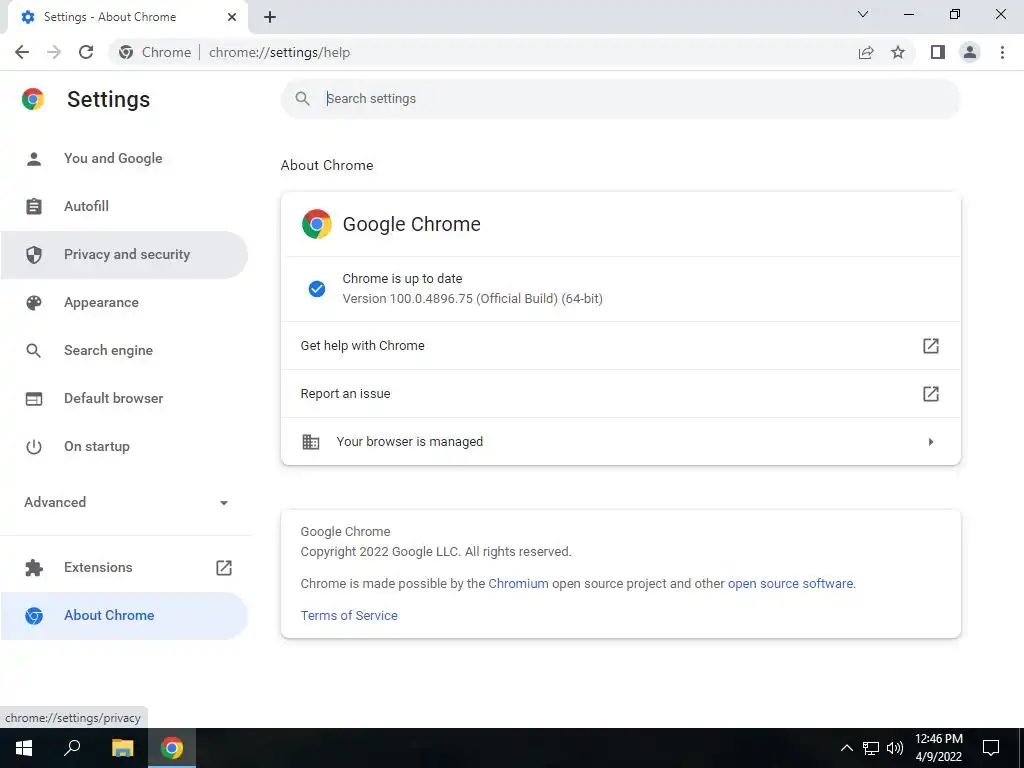Close the Settings - About Chrome tab
This screenshot has width=1024, height=768.
(232, 17)
